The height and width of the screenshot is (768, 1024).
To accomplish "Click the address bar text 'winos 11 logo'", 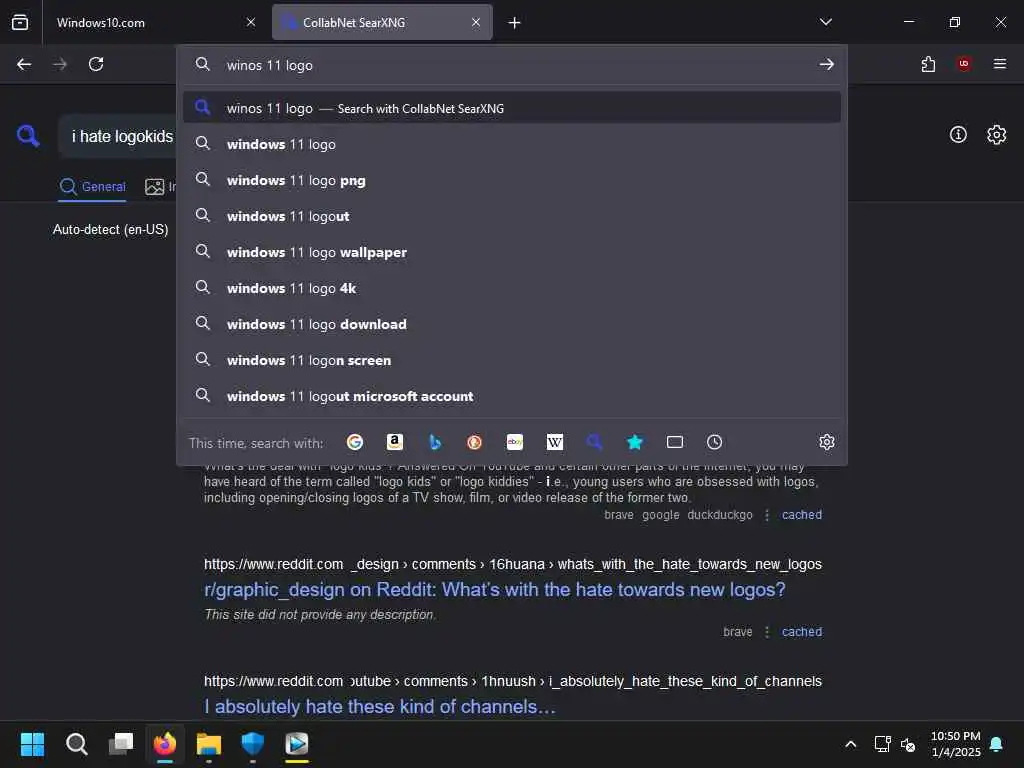I will (270, 65).
